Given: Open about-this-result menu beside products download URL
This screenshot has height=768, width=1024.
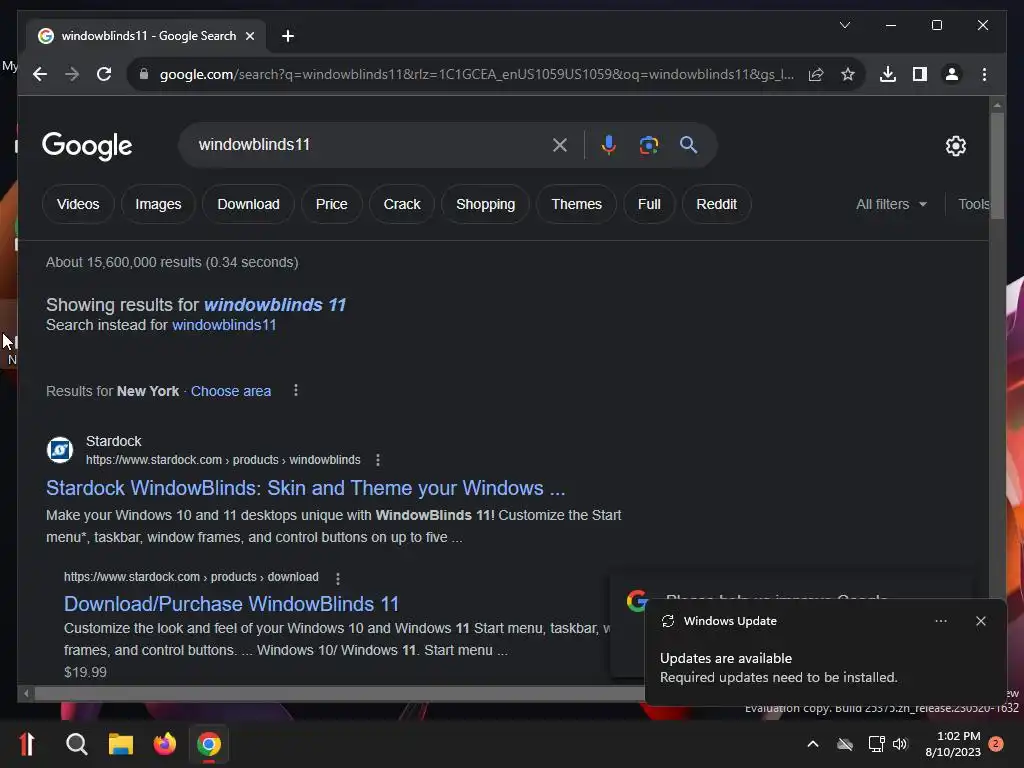Looking at the screenshot, I should click(x=338, y=579).
